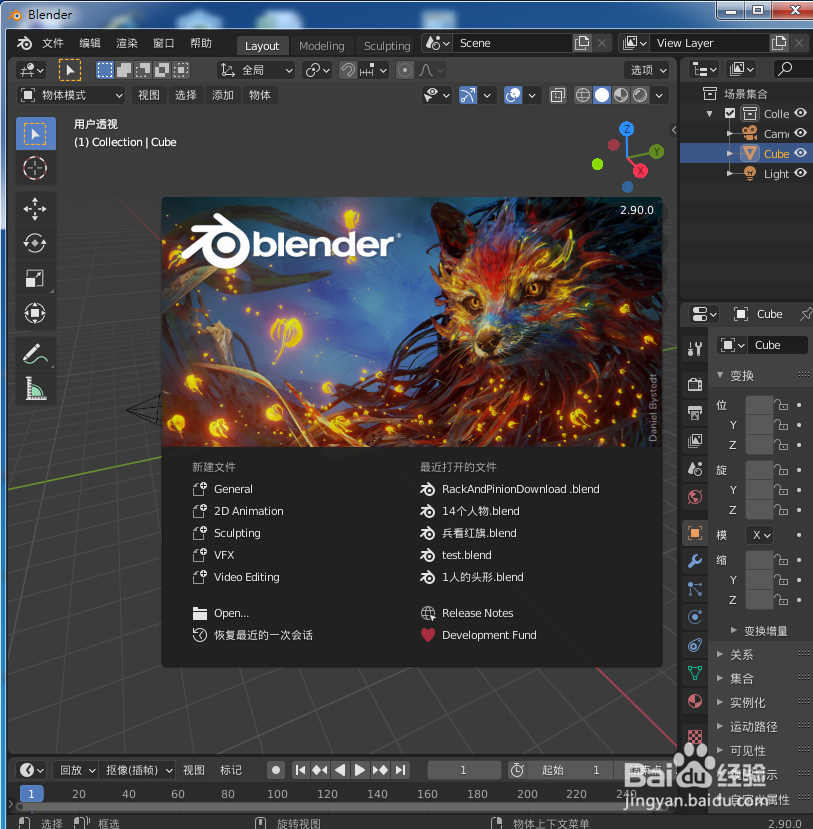Jump to frame end in the timeline
Viewport: 813px width, 829px height.
tap(401, 770)
